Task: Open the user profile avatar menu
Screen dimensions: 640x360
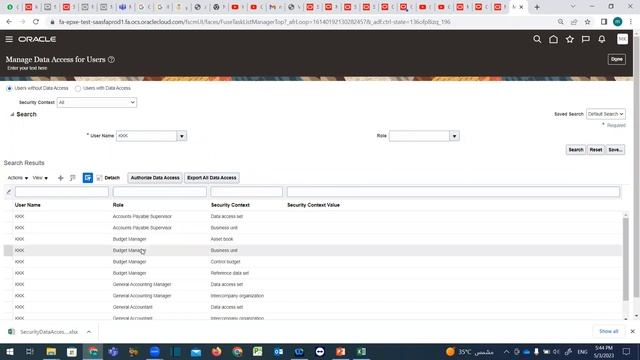Action: tap(622, 39)
